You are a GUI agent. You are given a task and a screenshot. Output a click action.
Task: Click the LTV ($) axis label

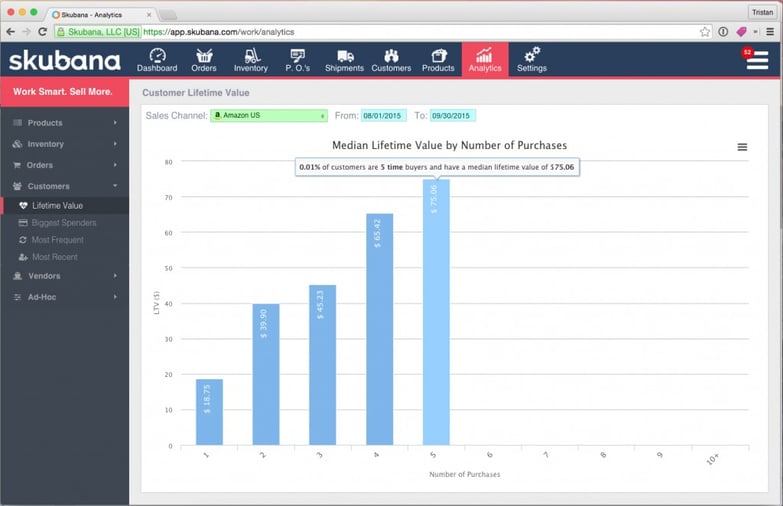pos(156,303)
